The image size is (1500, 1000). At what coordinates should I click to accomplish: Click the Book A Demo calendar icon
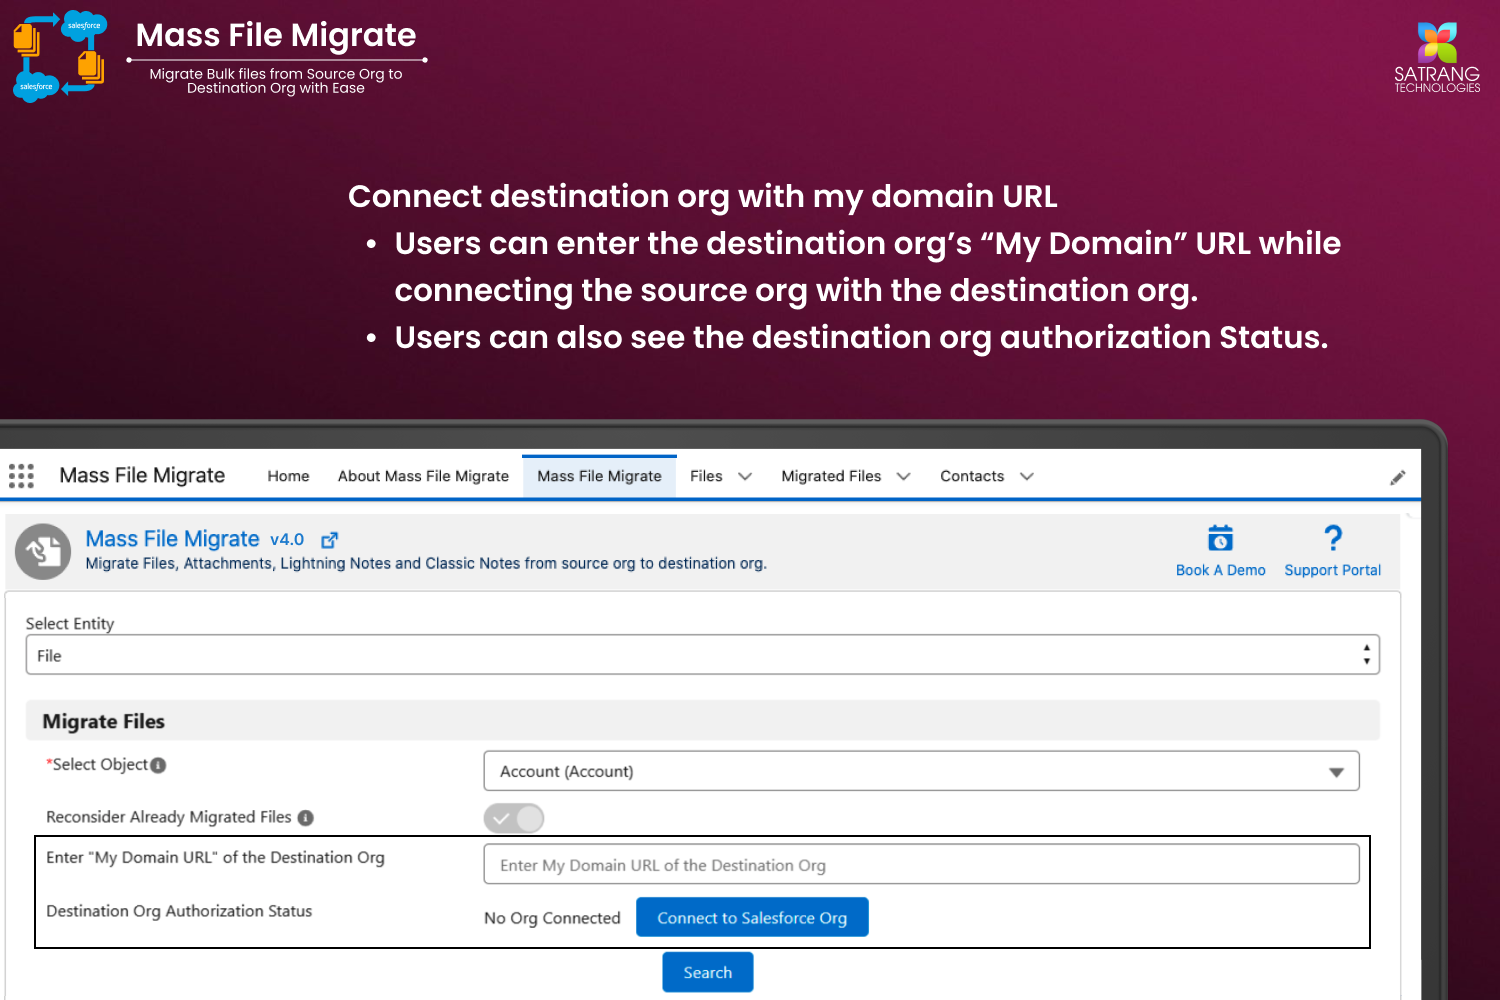(1220, 538)
